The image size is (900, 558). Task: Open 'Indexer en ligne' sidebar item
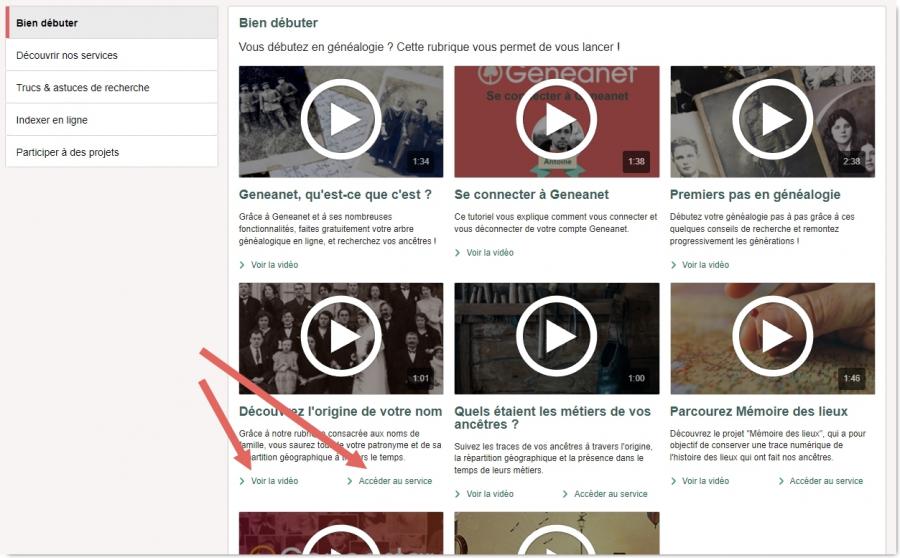point(112,120)
